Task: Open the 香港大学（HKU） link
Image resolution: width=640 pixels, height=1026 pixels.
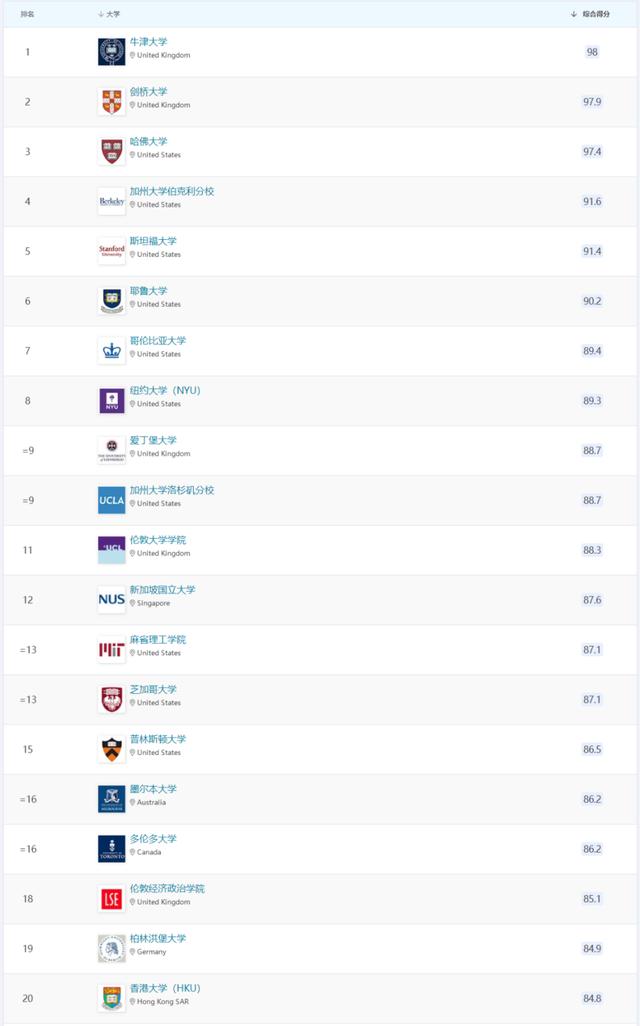Action: (x=164, y=988)
